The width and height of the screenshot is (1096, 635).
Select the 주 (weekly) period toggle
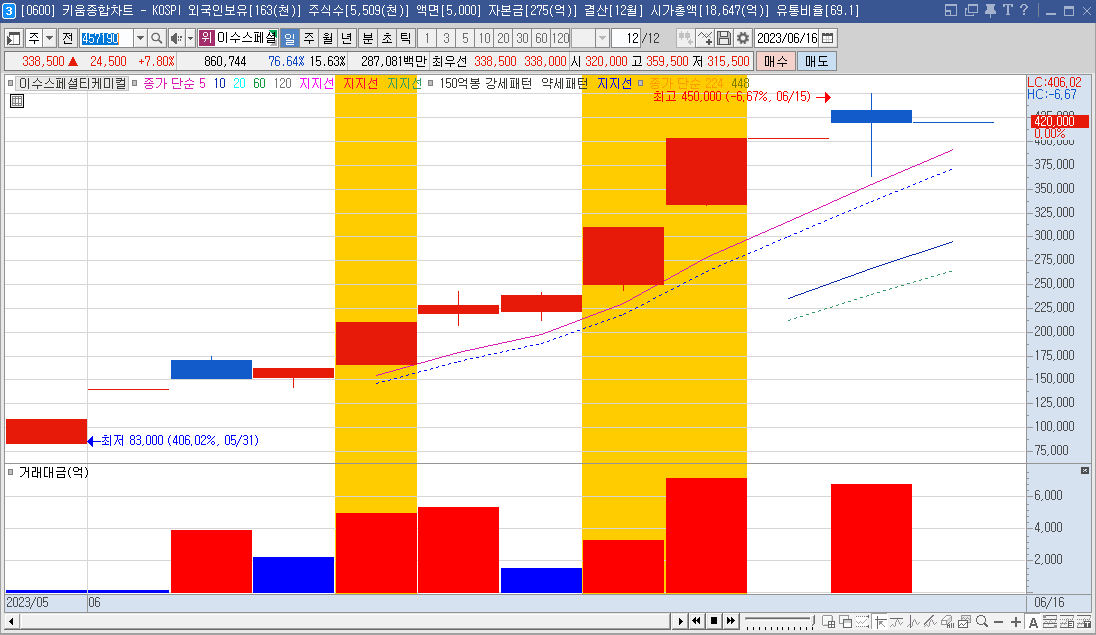coord(309,38)
